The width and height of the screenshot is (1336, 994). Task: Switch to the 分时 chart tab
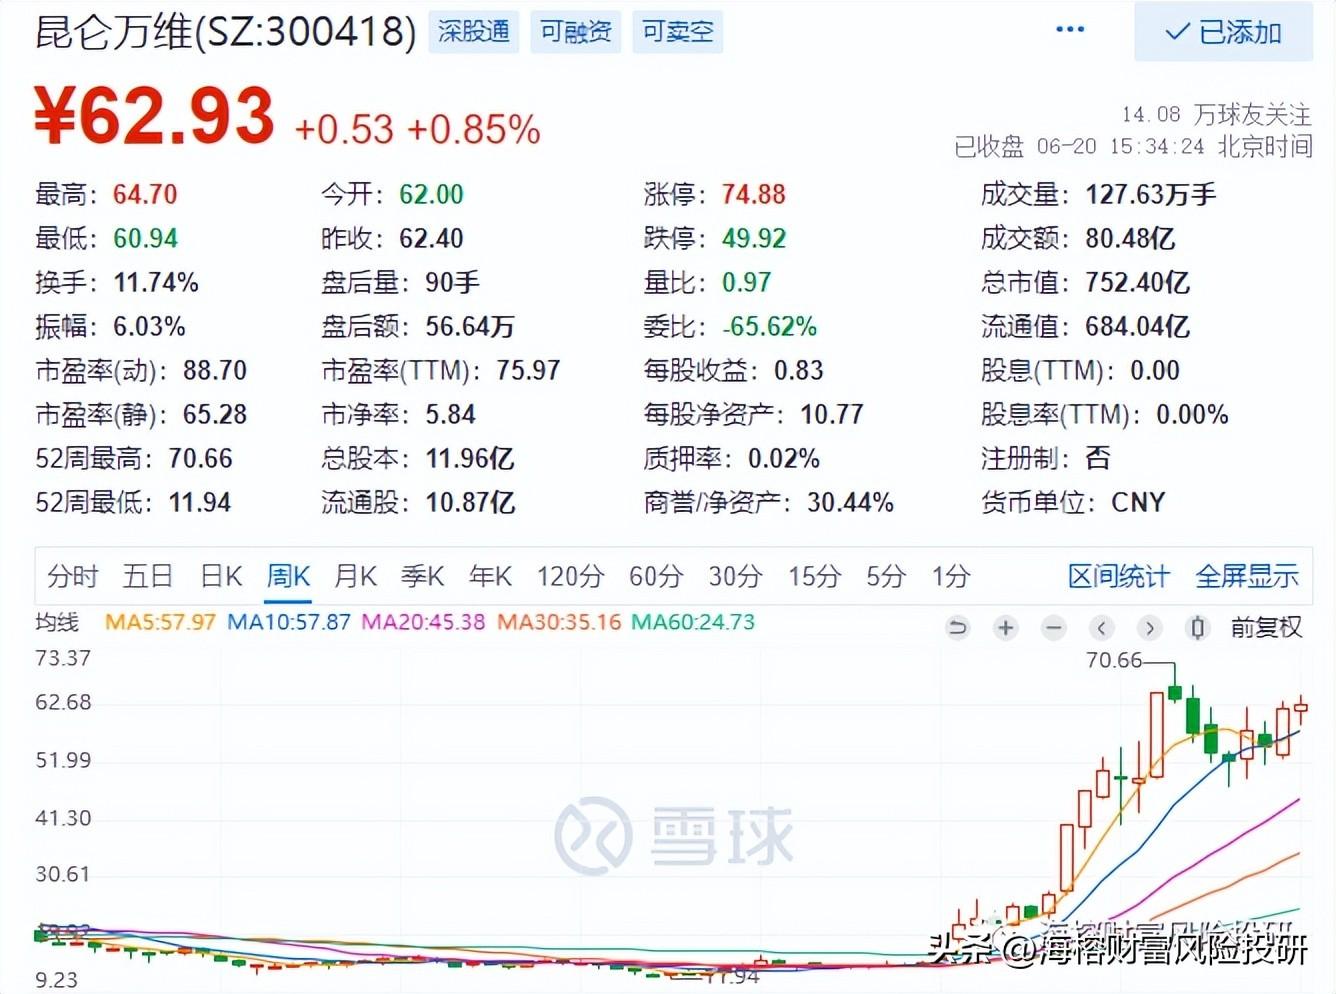click(x=73, y=577)
